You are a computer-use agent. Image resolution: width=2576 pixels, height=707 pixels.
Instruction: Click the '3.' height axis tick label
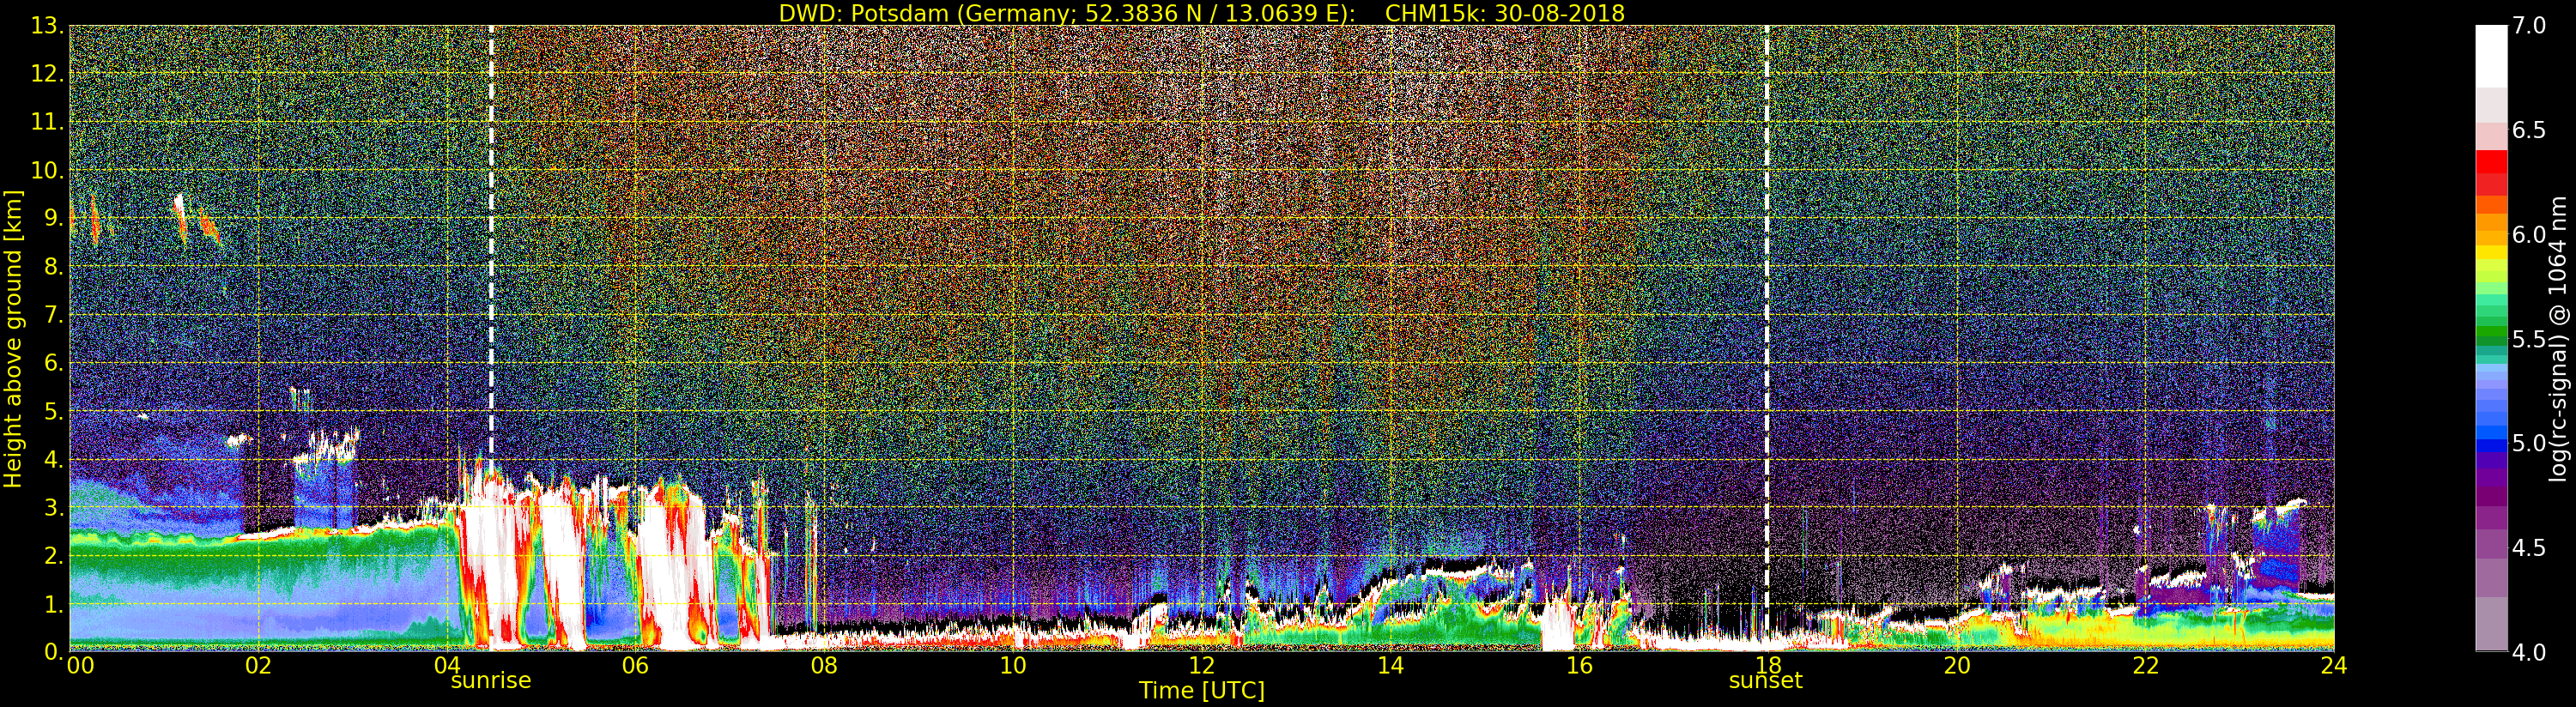tap(54, 507)
